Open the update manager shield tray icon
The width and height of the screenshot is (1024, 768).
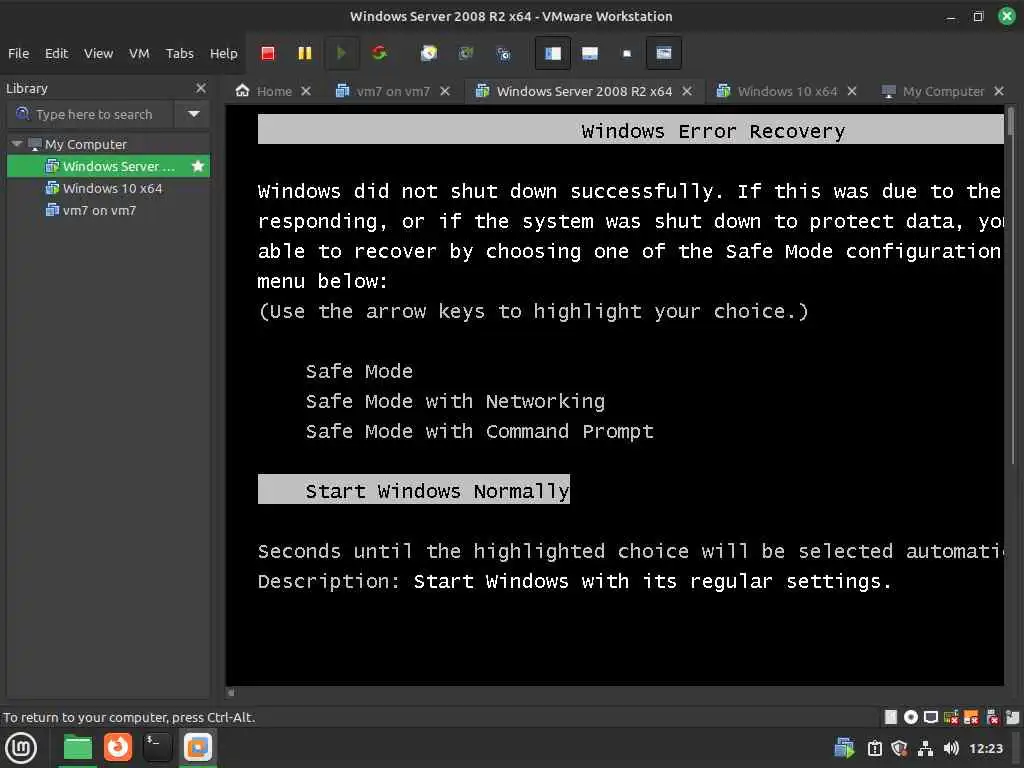(899, 748)
